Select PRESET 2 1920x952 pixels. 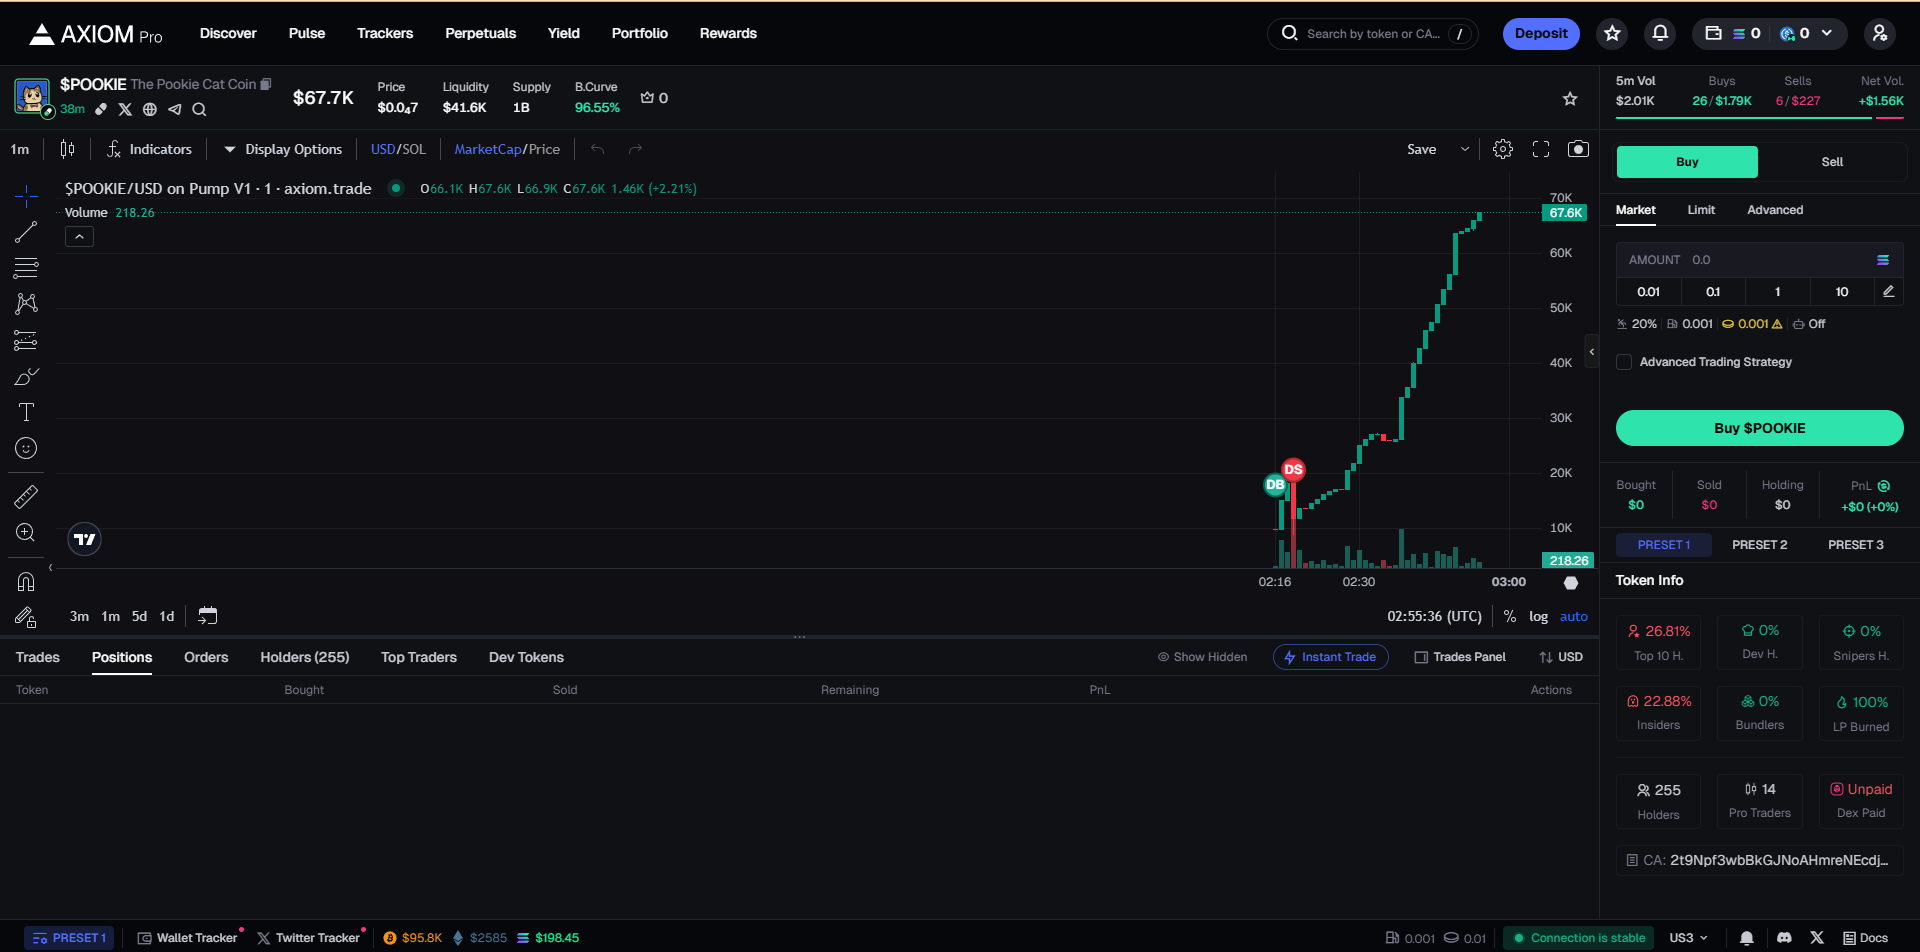1760,545
